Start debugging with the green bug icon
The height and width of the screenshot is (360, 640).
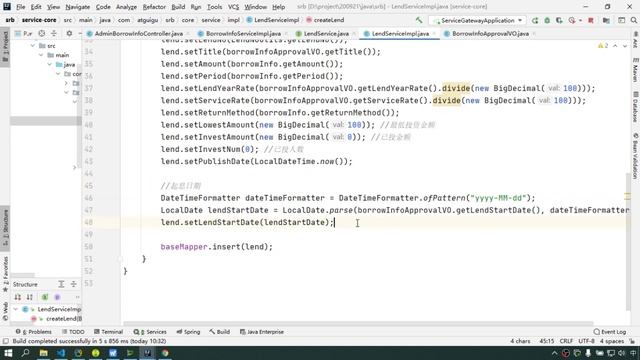pyautogui.click(x=547, y=20)
